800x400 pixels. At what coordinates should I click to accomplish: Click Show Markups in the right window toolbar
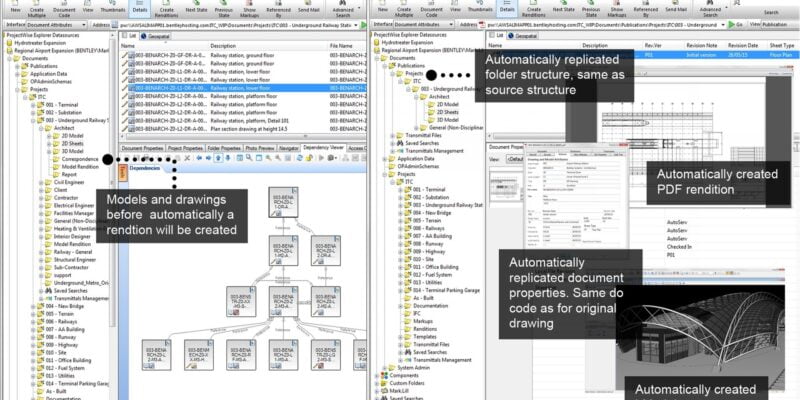pos(617,9)
